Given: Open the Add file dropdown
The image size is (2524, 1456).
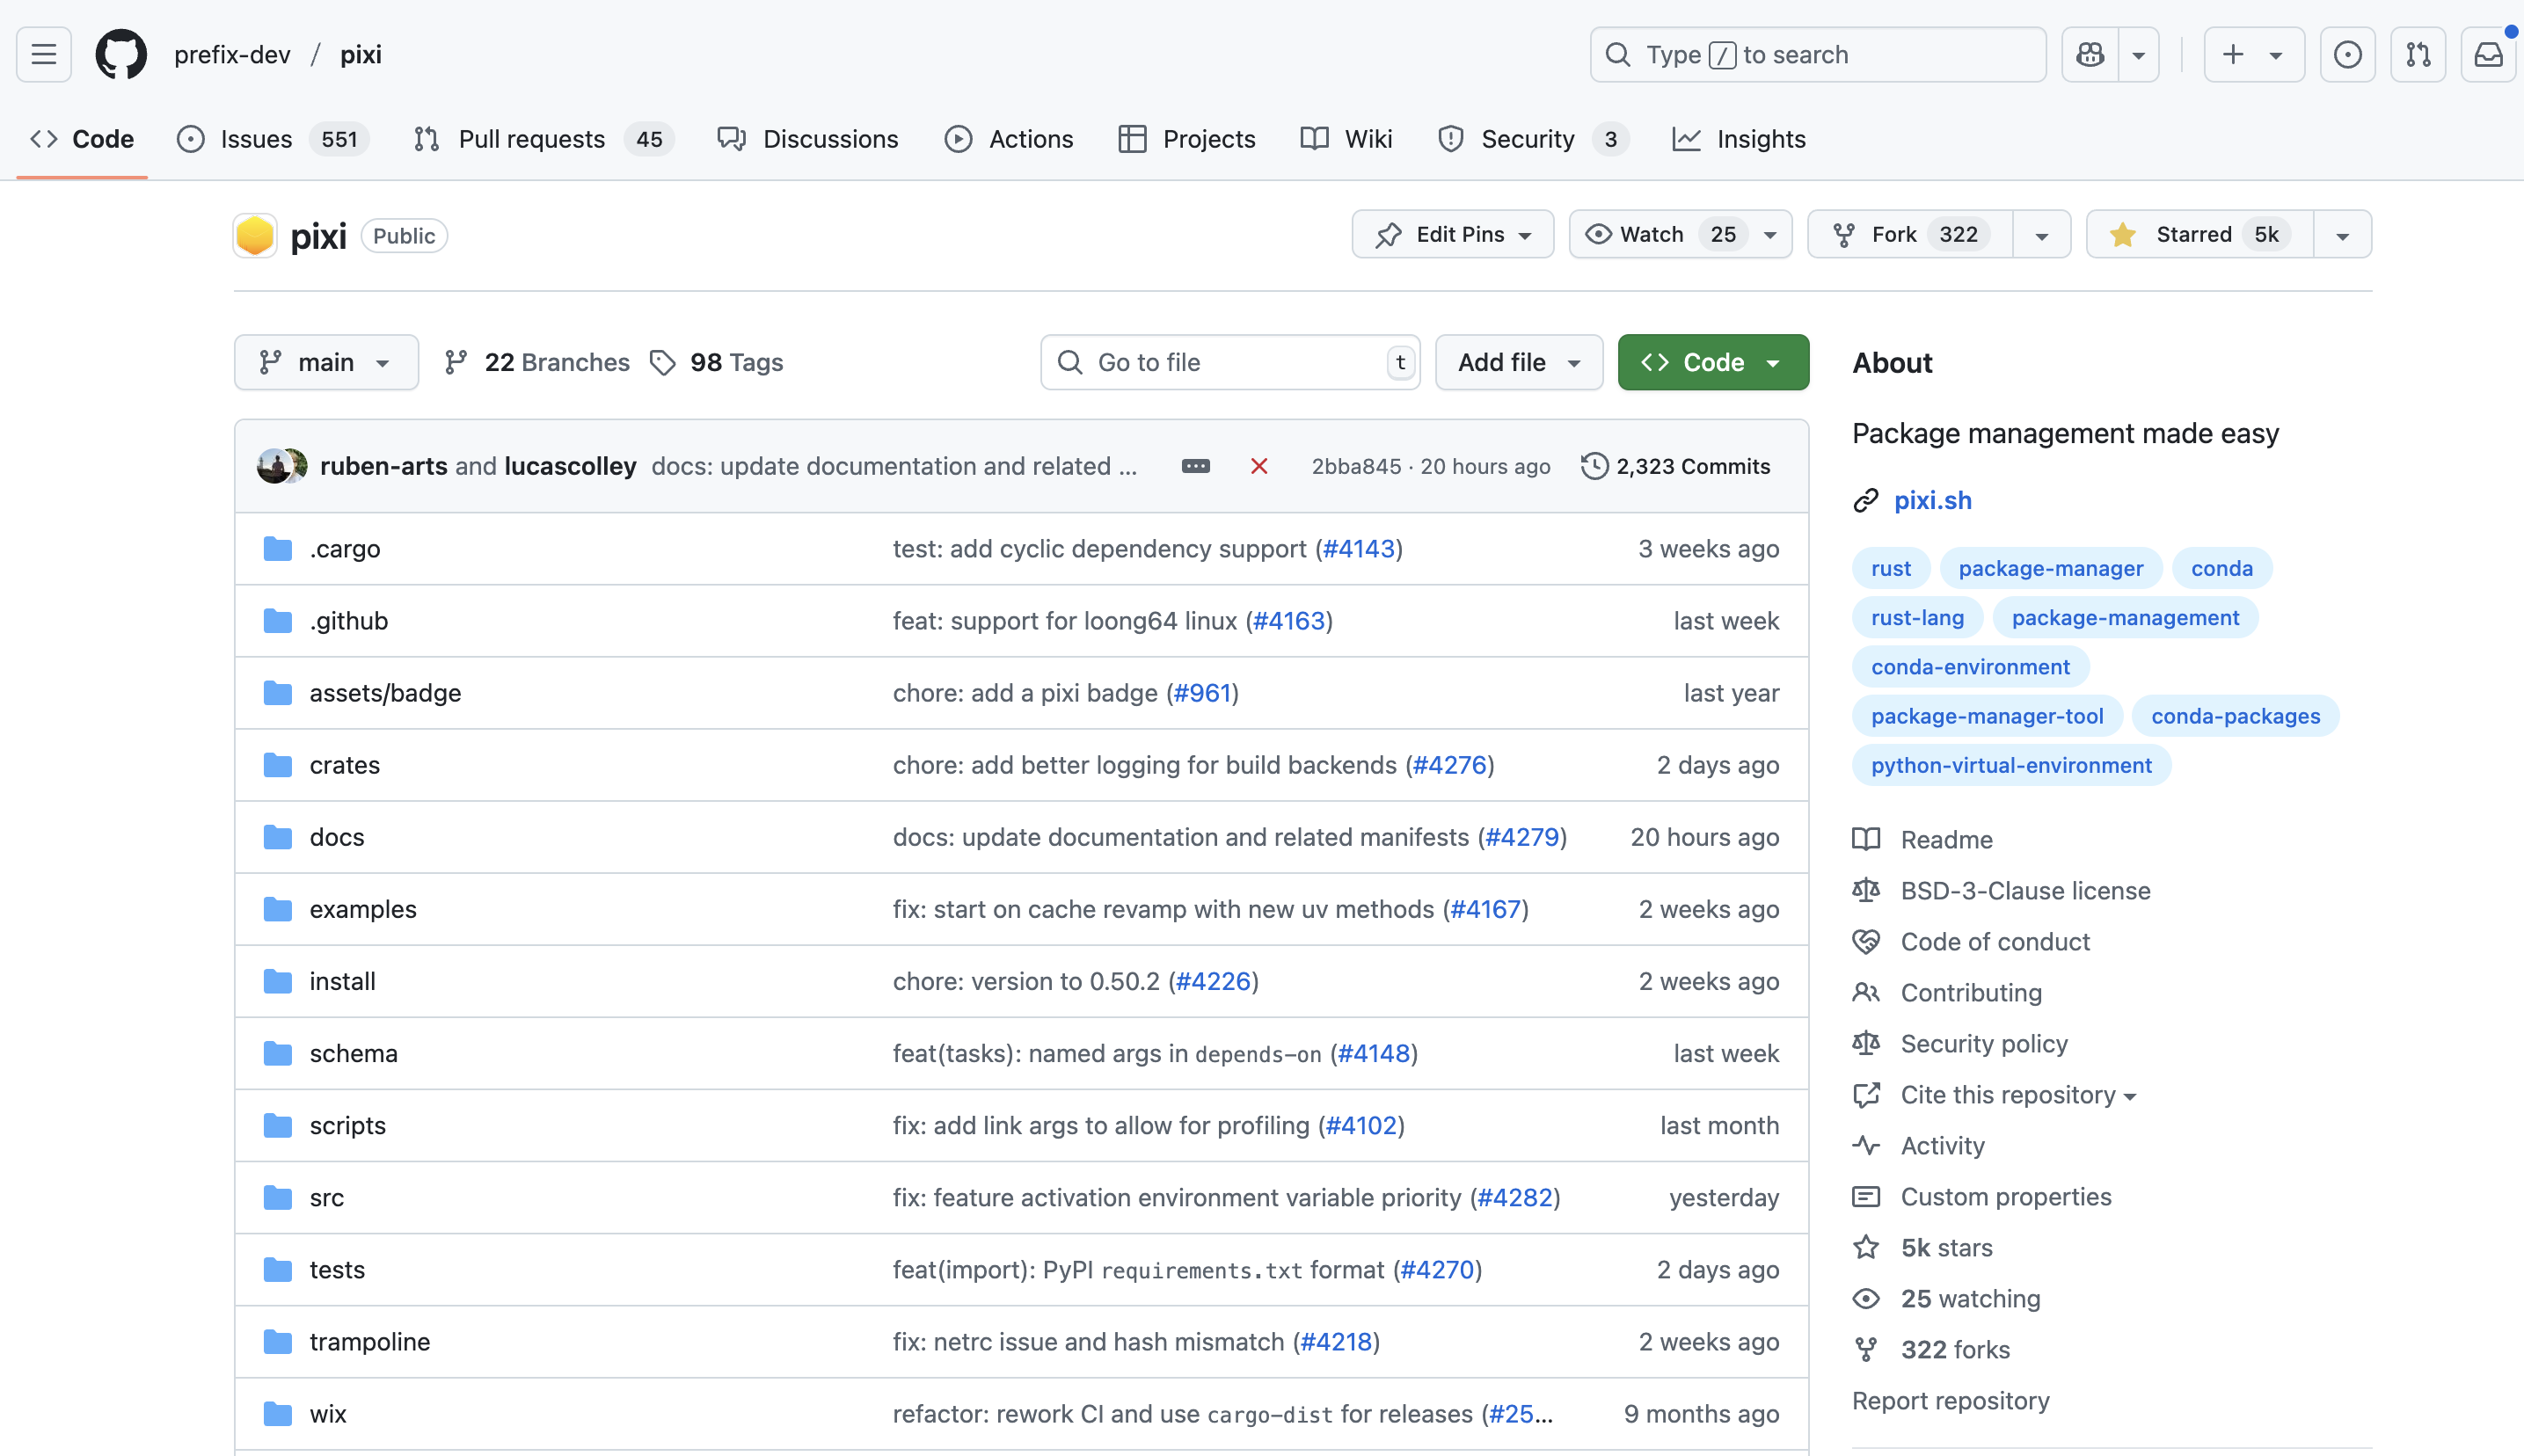Looking at the screenshot, I should (1518, 362).
